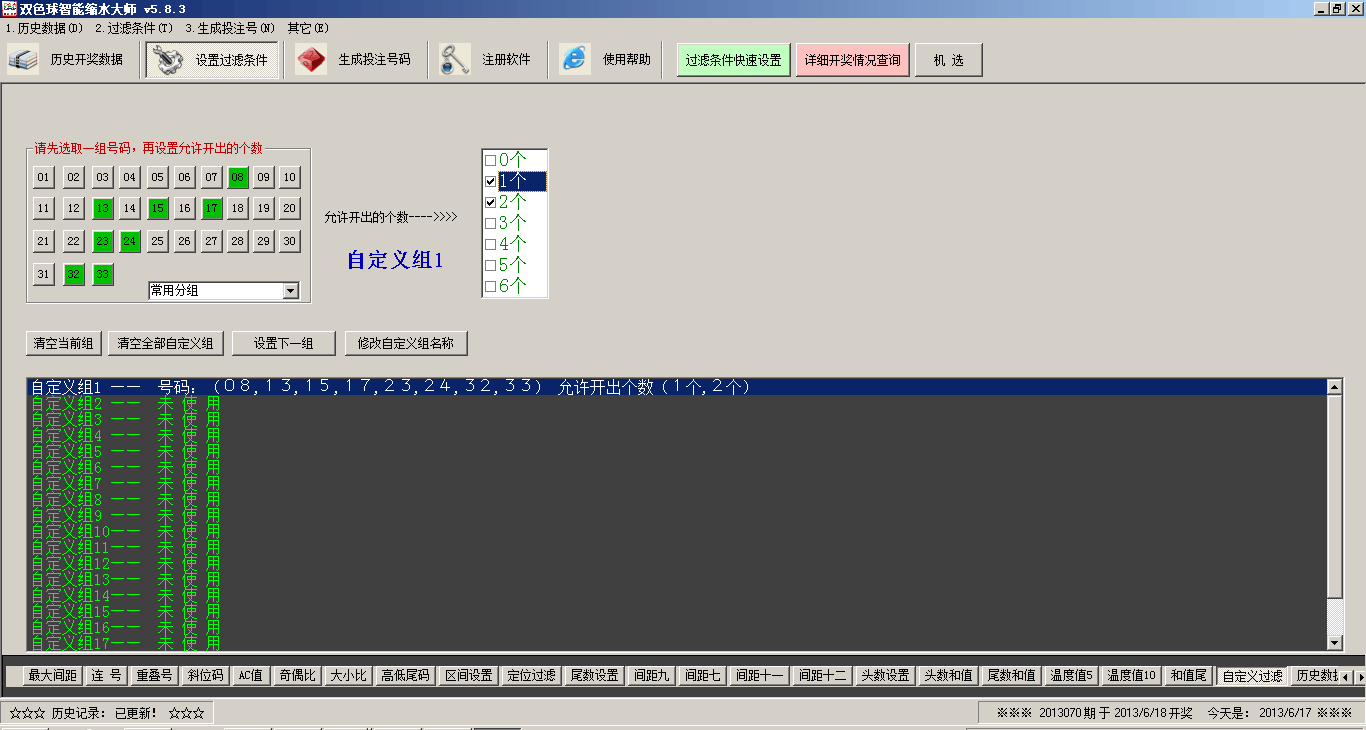Switch to the 连号 tab

click(x=106, y=676)
